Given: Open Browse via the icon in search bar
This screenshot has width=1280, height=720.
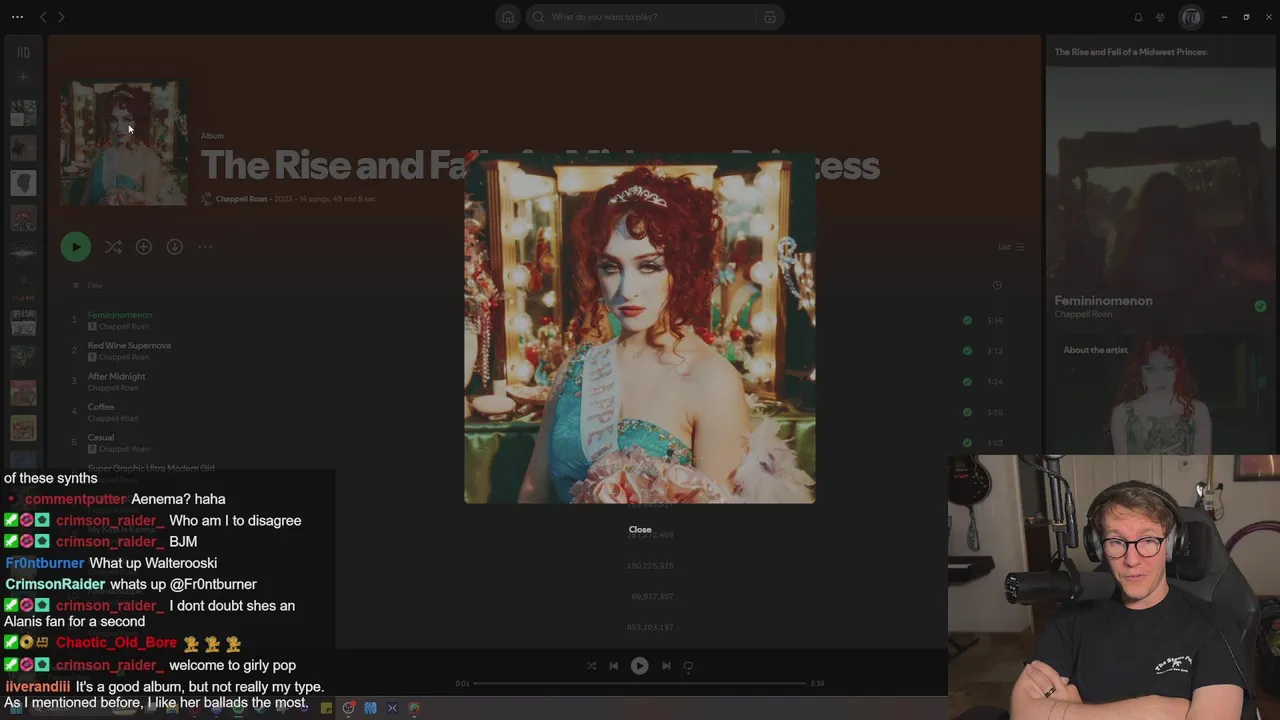Looking at the screenshot, I should 769,17.
